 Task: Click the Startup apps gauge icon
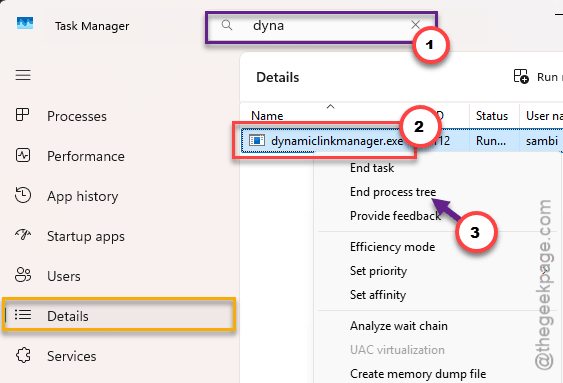(23, 235)
